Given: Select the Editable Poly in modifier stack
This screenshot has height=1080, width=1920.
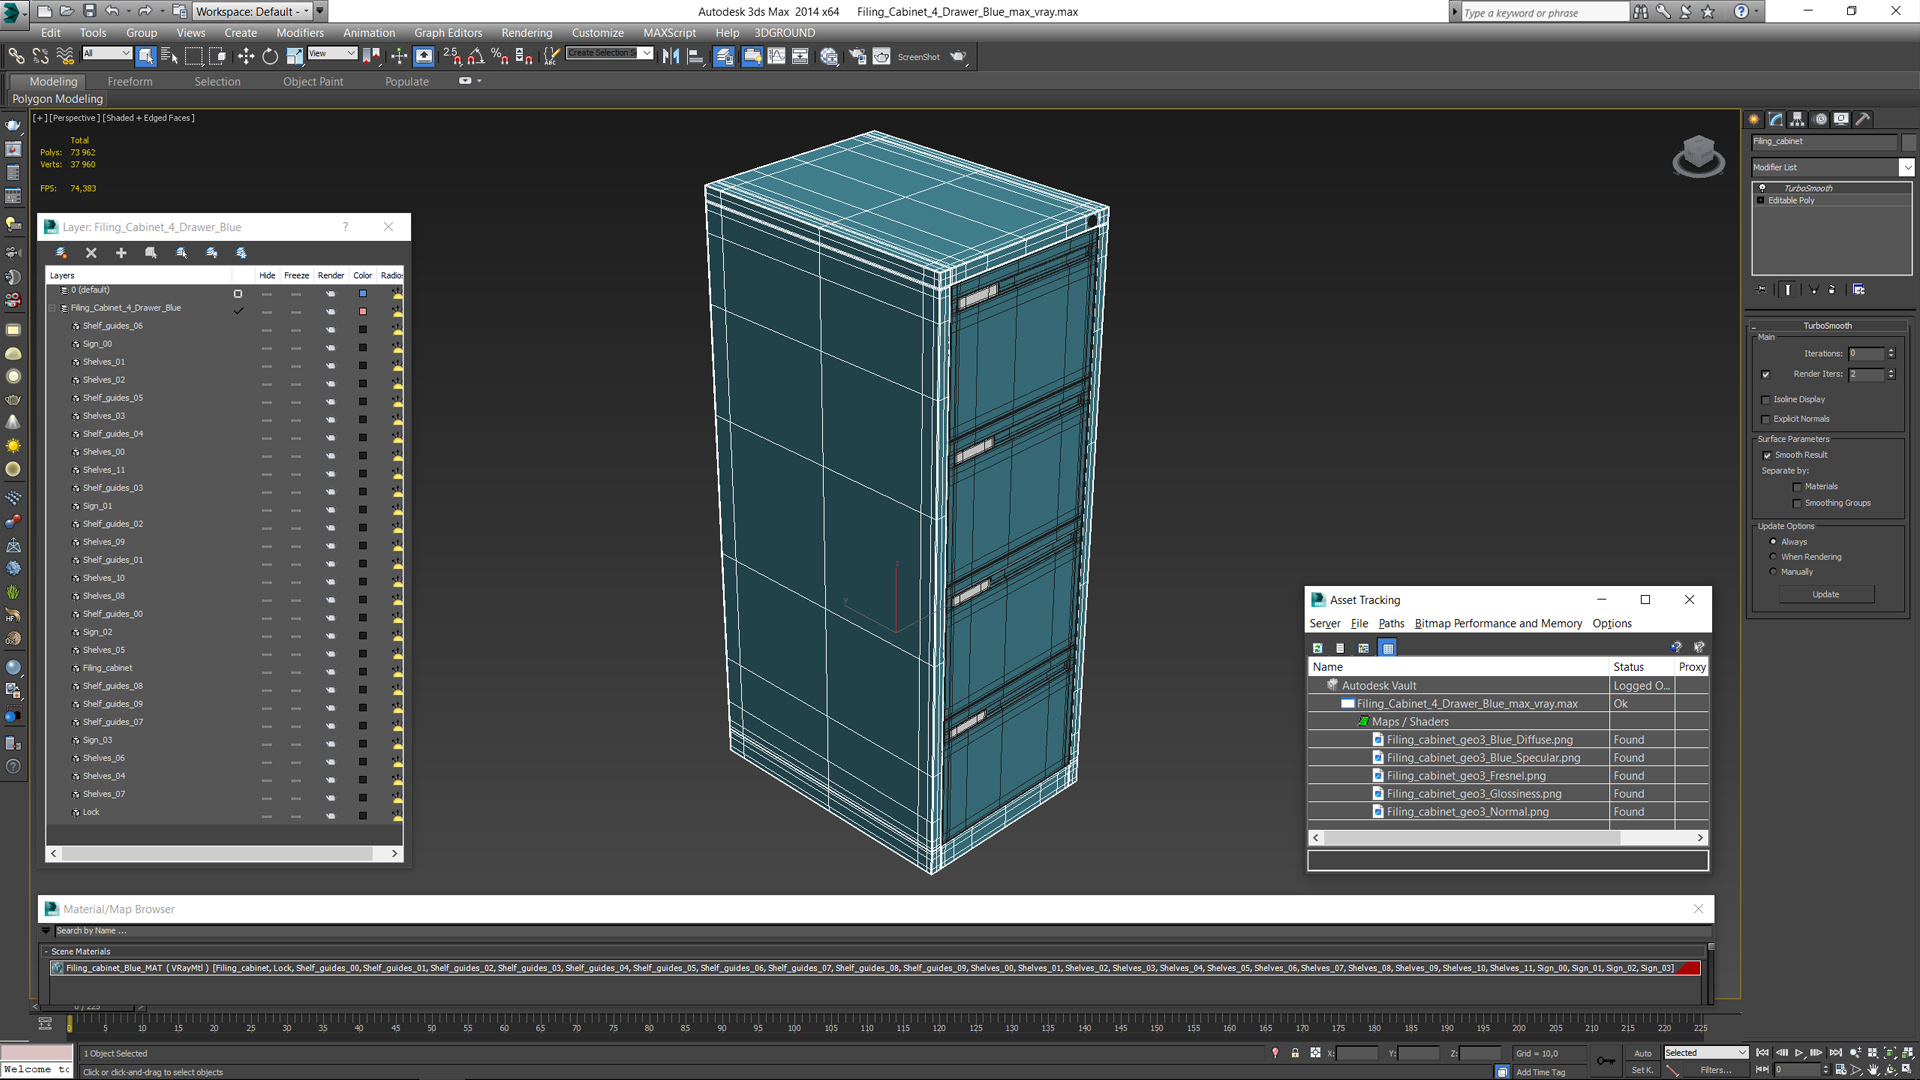Looking at the screenshot, I should [x=1796, y=200].
